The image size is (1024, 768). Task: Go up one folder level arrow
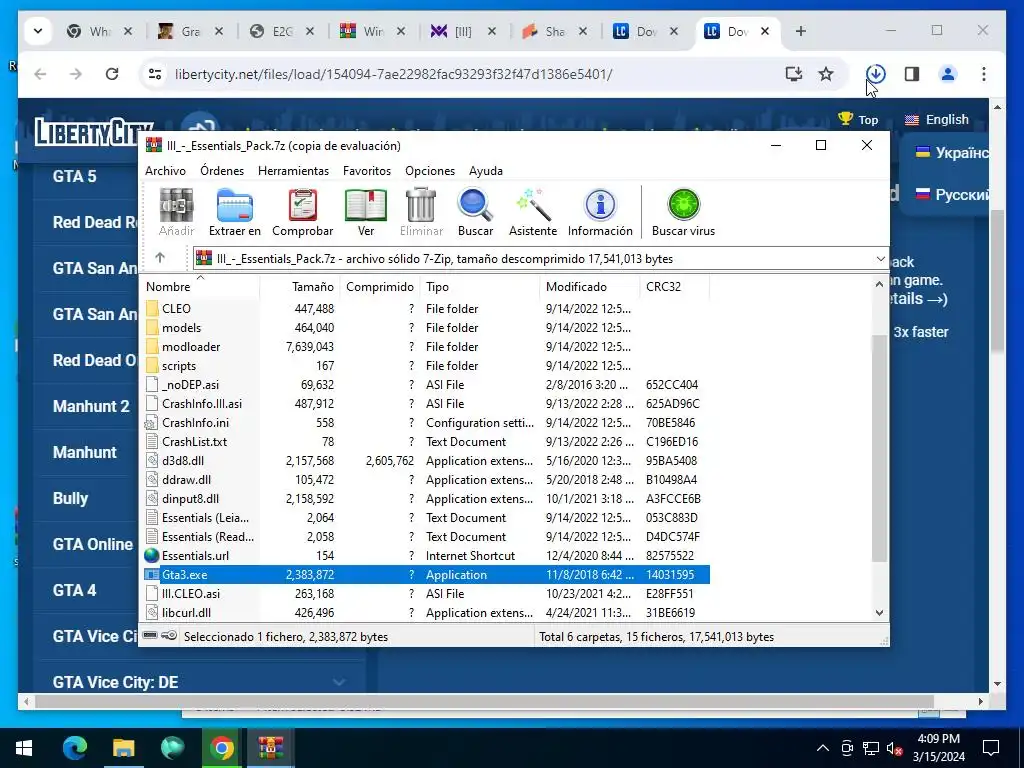[160, 258]
